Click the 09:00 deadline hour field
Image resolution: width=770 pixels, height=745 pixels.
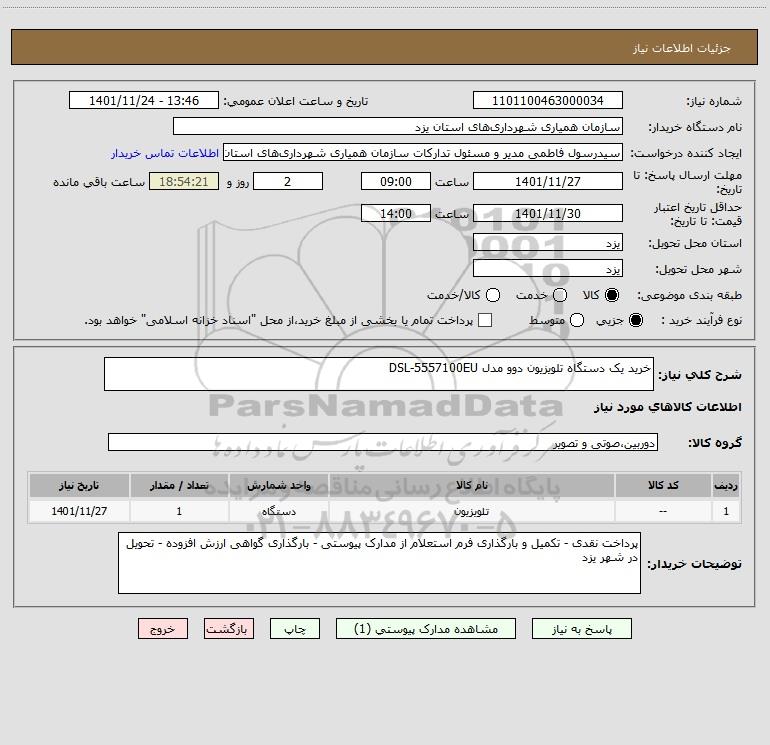(396, 181)
